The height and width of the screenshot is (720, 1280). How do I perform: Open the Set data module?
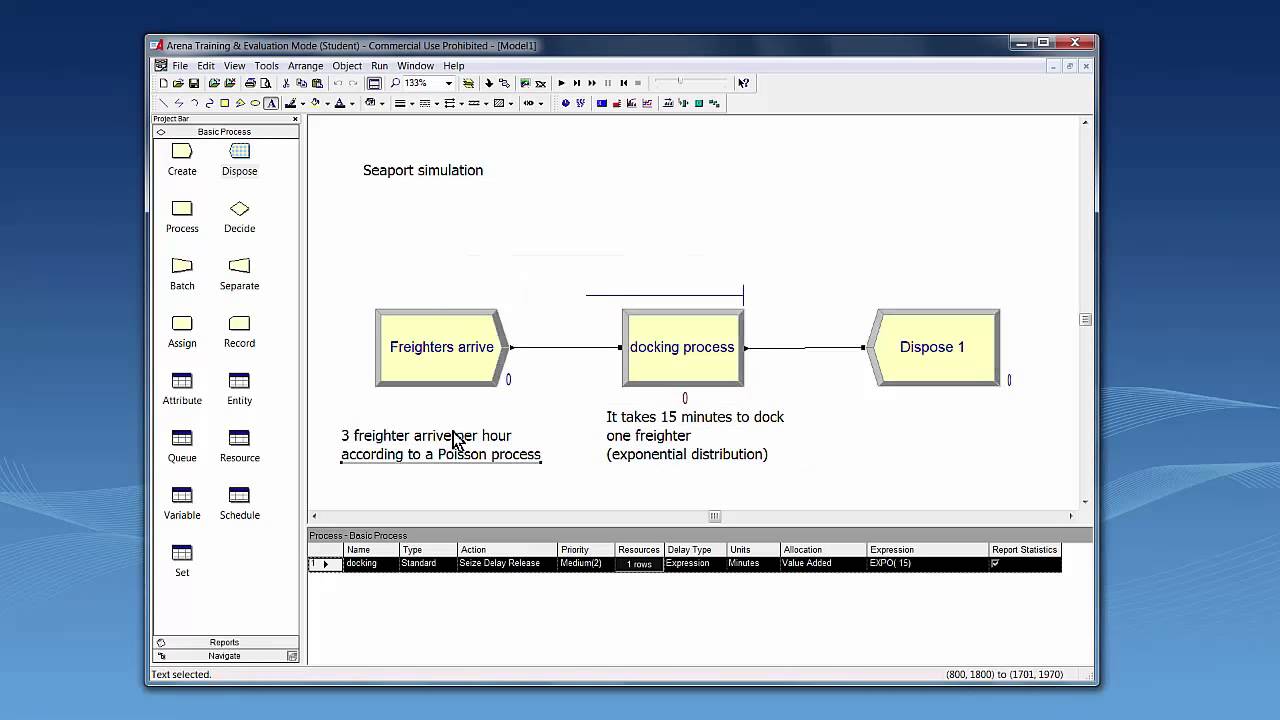(182, 560)
